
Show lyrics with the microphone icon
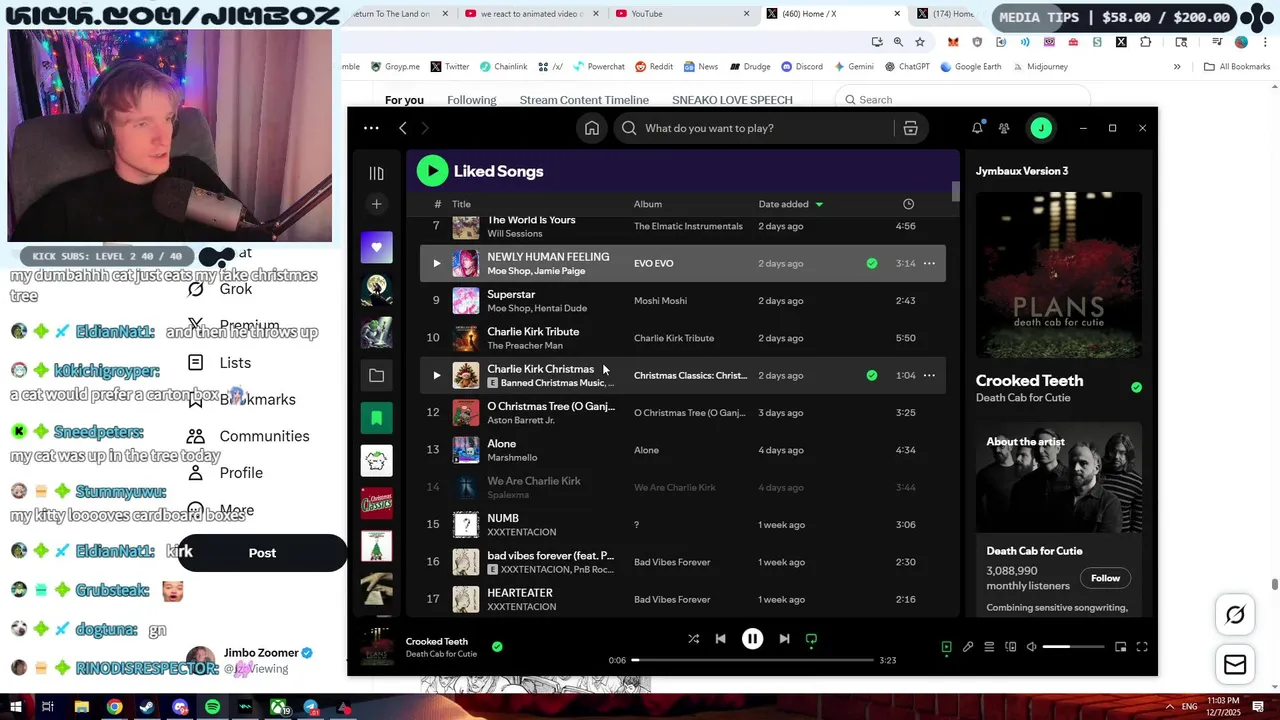pos(968,647)
